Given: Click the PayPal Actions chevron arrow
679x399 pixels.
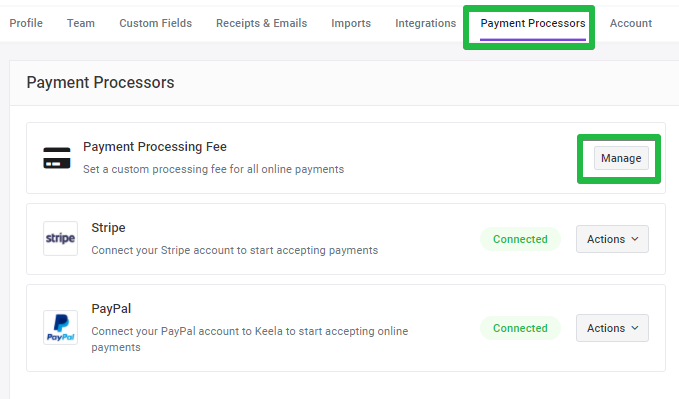Looking at the screenshot, I should point(635,328).
